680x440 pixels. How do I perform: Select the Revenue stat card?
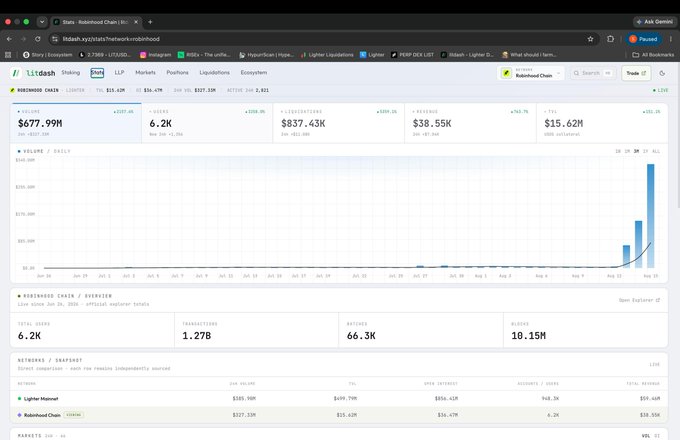[x=471, y=123]
